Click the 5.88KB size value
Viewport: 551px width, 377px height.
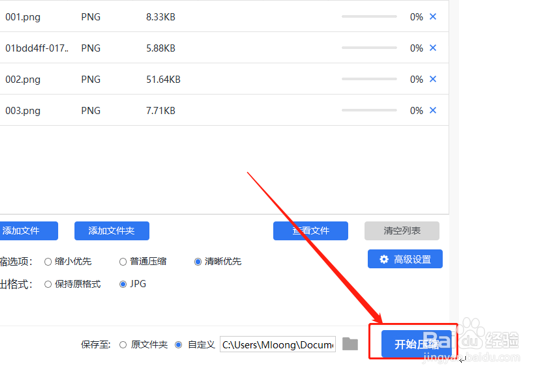click(x=161, y=48)
